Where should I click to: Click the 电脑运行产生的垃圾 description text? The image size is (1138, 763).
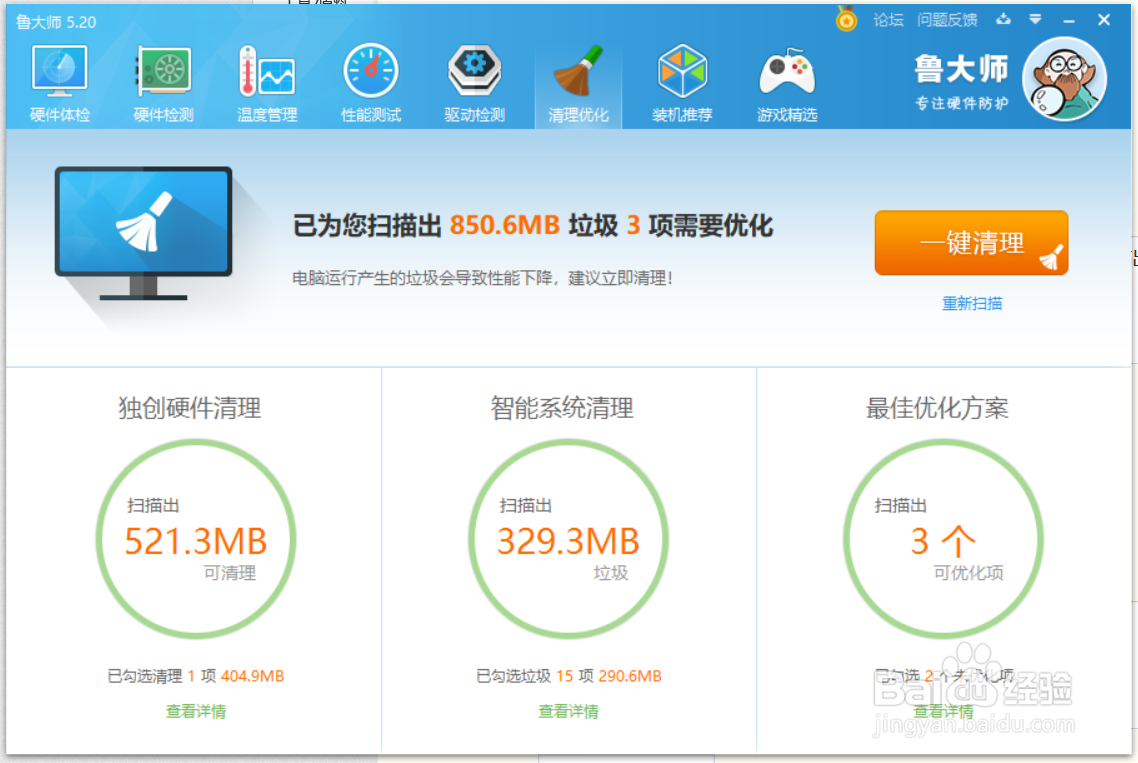[483, 278]
